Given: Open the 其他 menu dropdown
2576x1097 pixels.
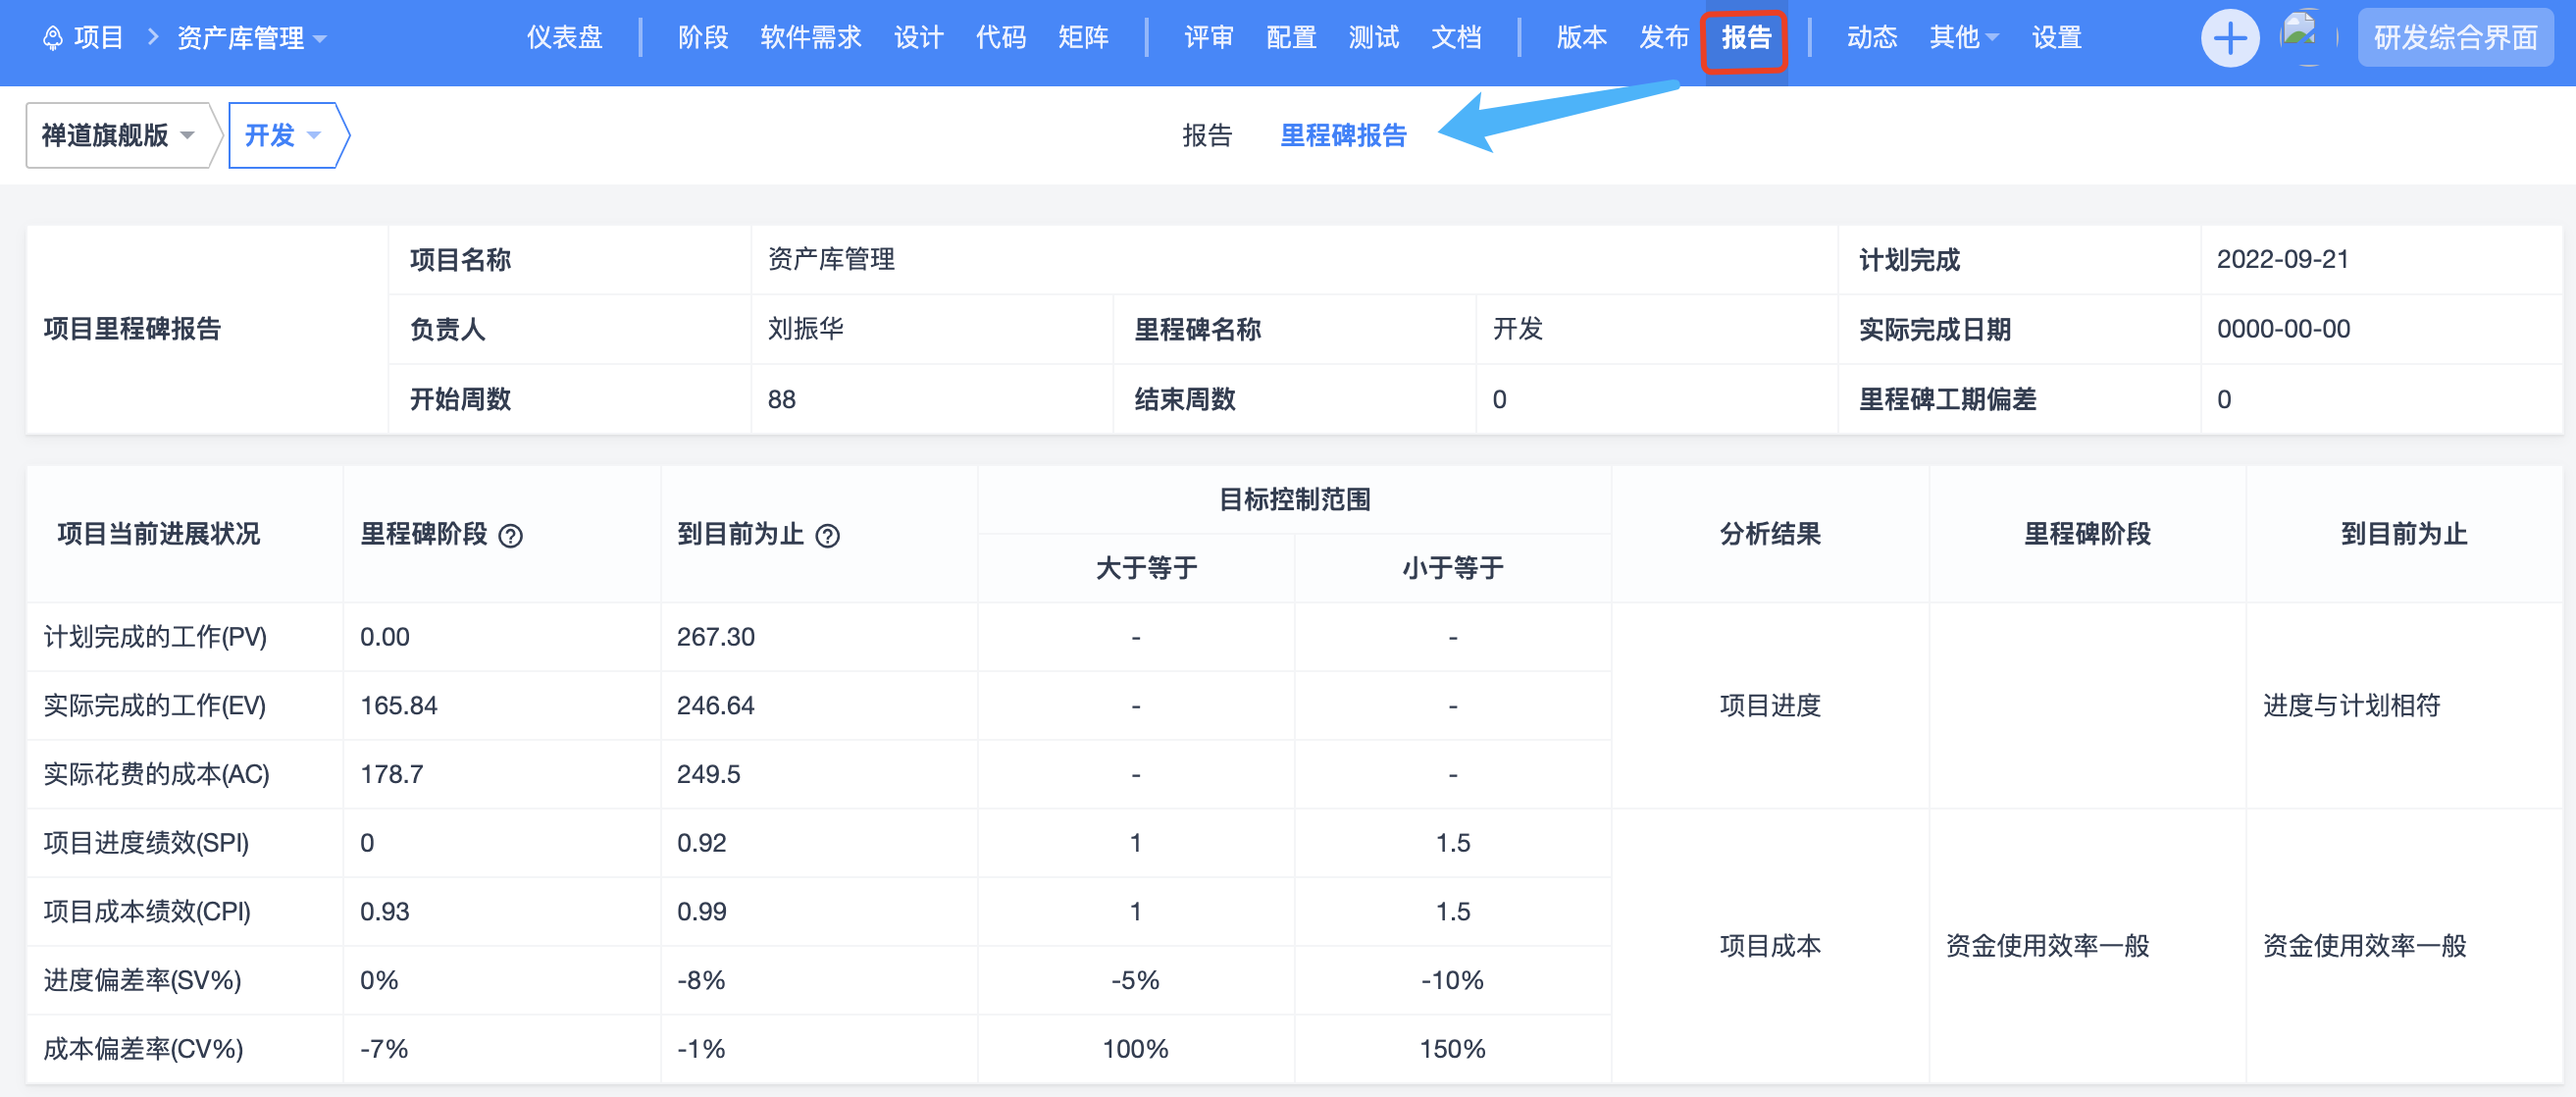Looking at the screenshot, I should coord(1962,38).
